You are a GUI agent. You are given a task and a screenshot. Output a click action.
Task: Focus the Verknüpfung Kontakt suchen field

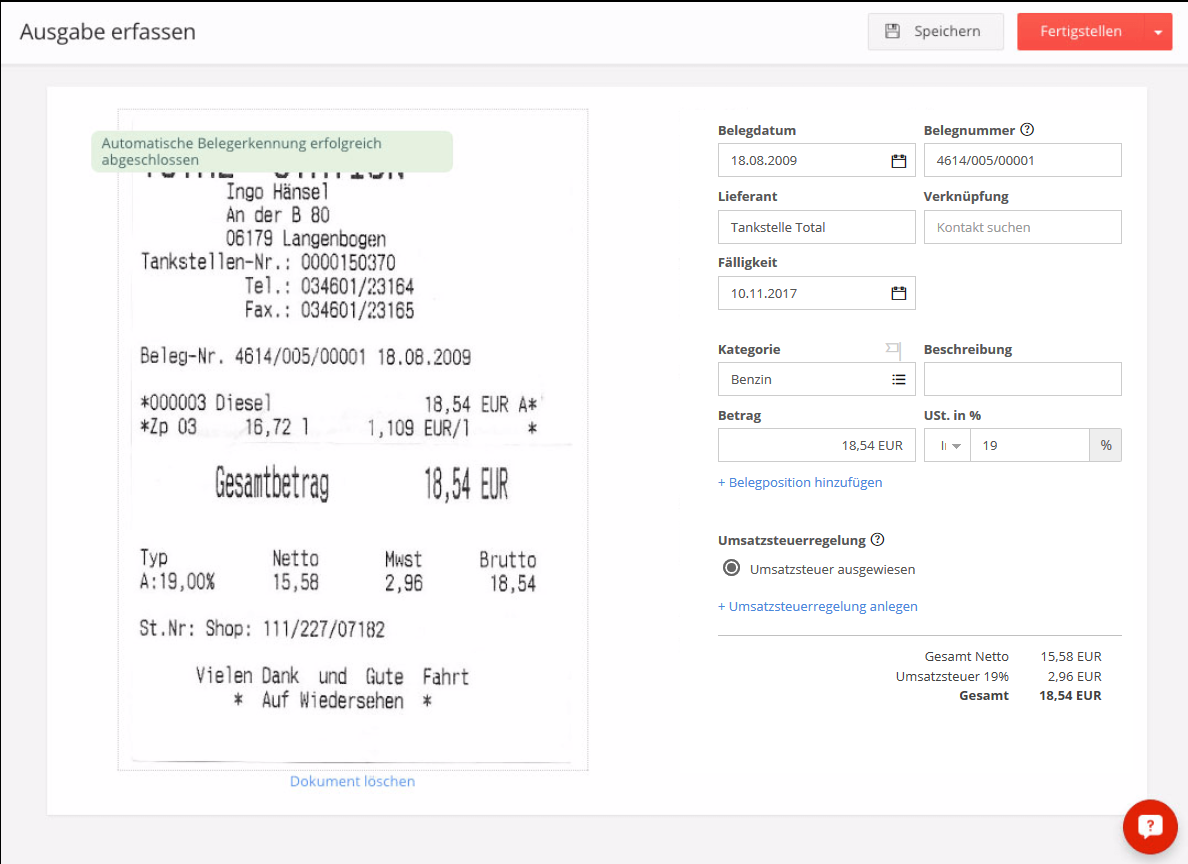(x=1022, y=227)
